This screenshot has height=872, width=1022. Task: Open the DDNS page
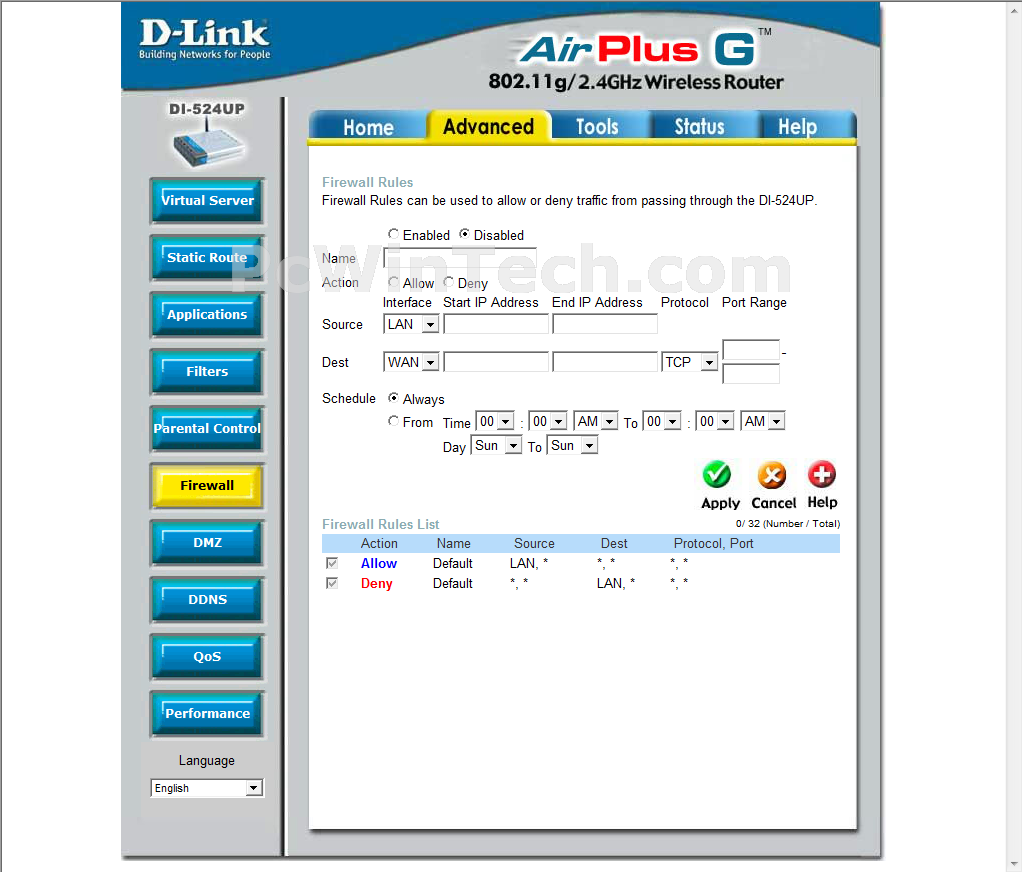click(207, 600)
